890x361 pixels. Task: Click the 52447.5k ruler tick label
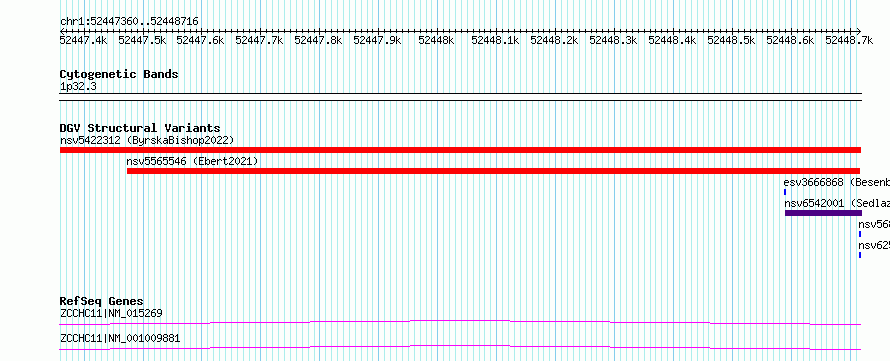coord(142,40)
